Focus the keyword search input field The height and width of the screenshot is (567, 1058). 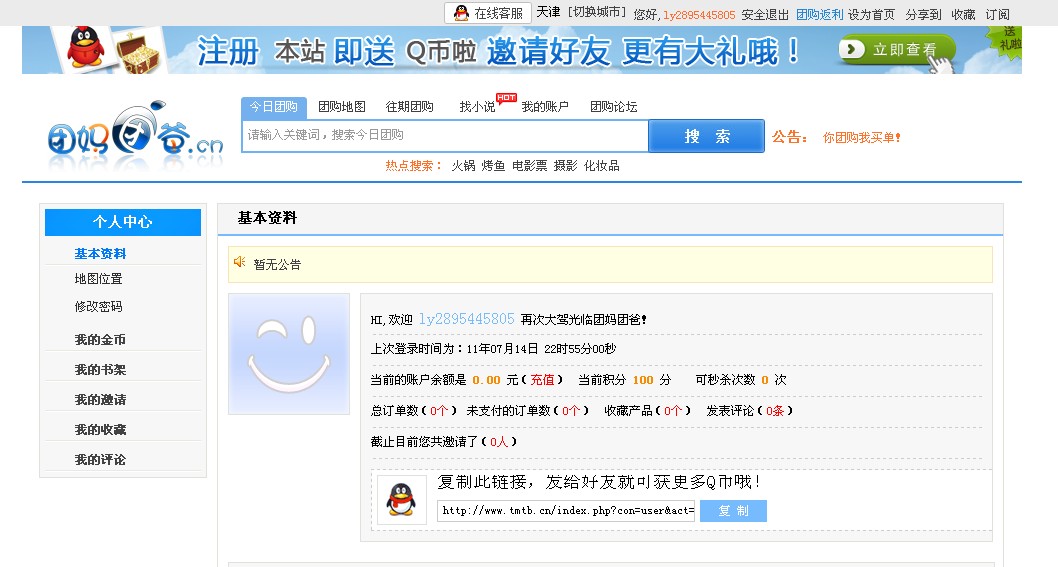(x=445, y=136)
